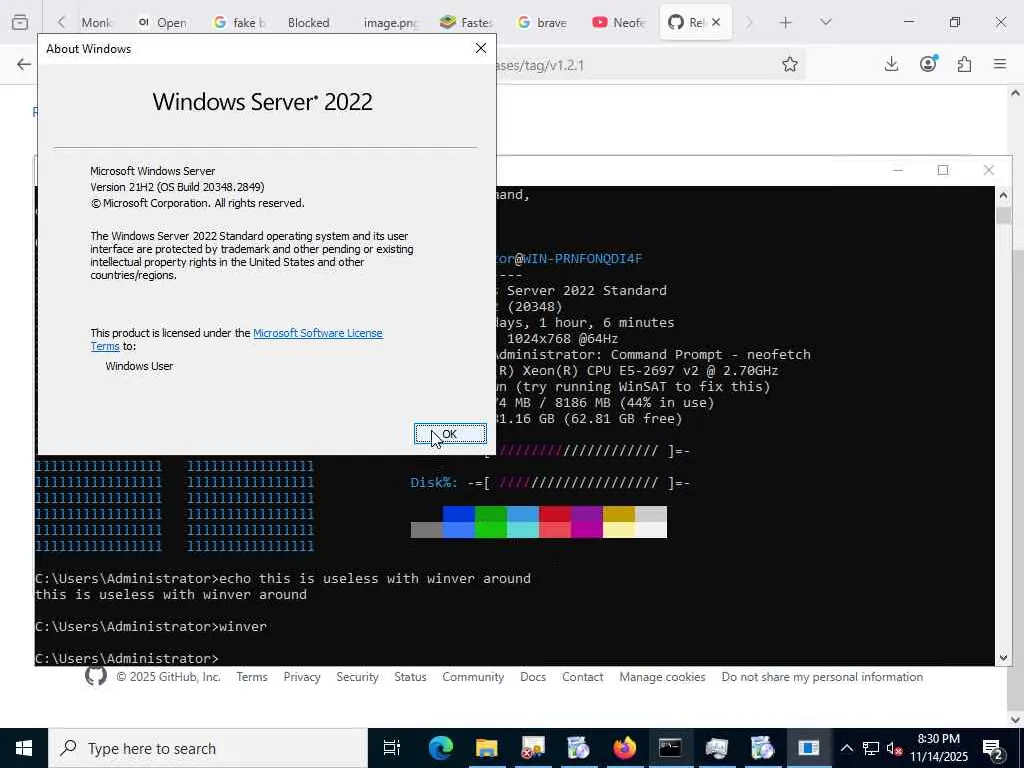Close the About Windows dialog

pos(481,48)
